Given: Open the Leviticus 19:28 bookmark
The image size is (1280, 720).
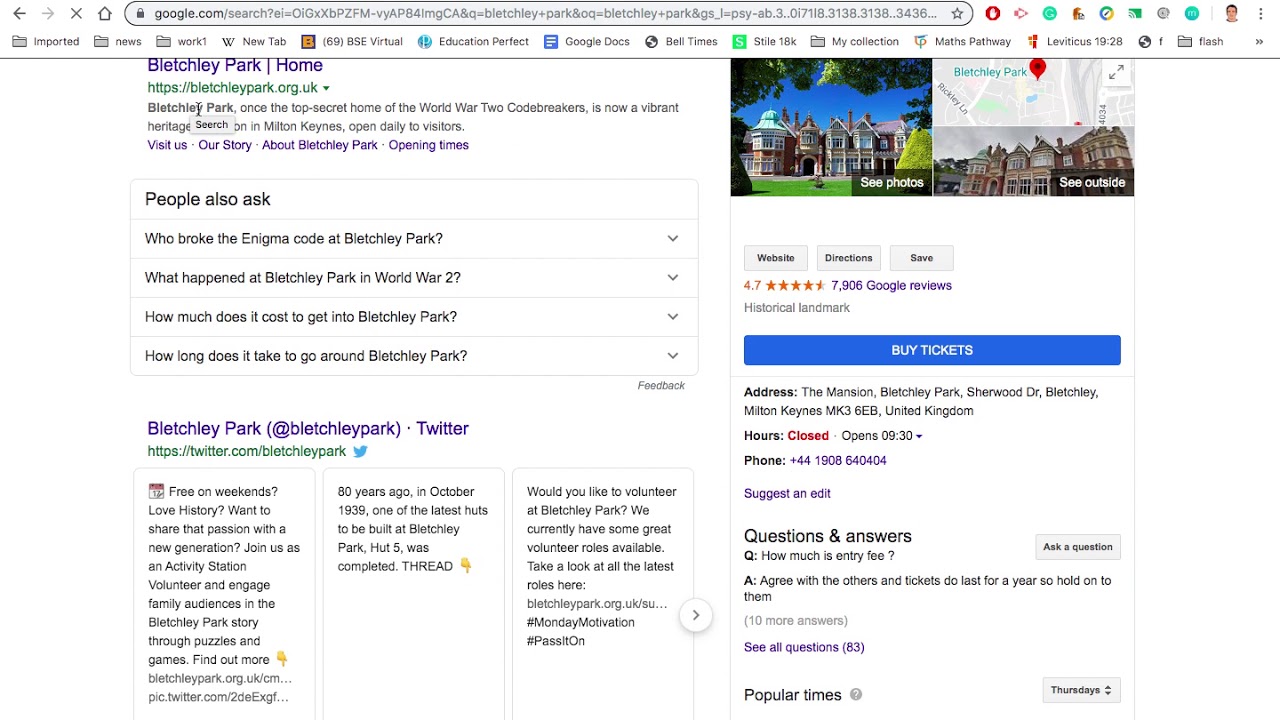Looking at the screenshot, I should pos(1073,42).
